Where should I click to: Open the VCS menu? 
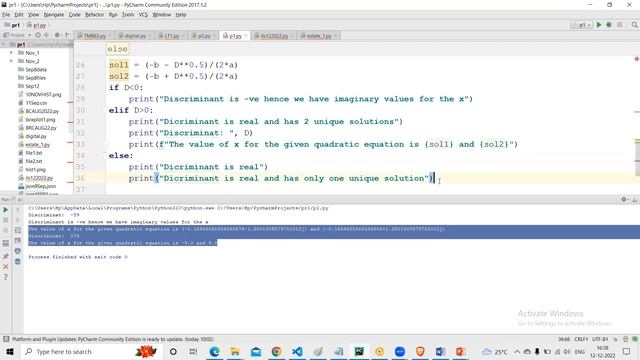143,15
